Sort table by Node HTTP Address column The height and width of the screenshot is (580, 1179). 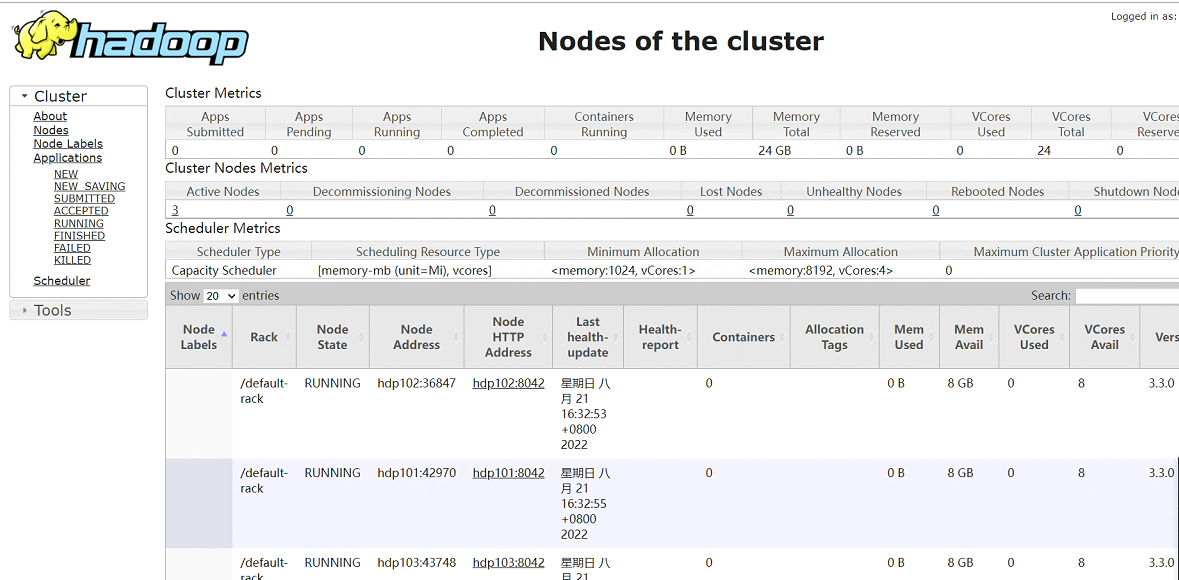click(x=508, y=337)
